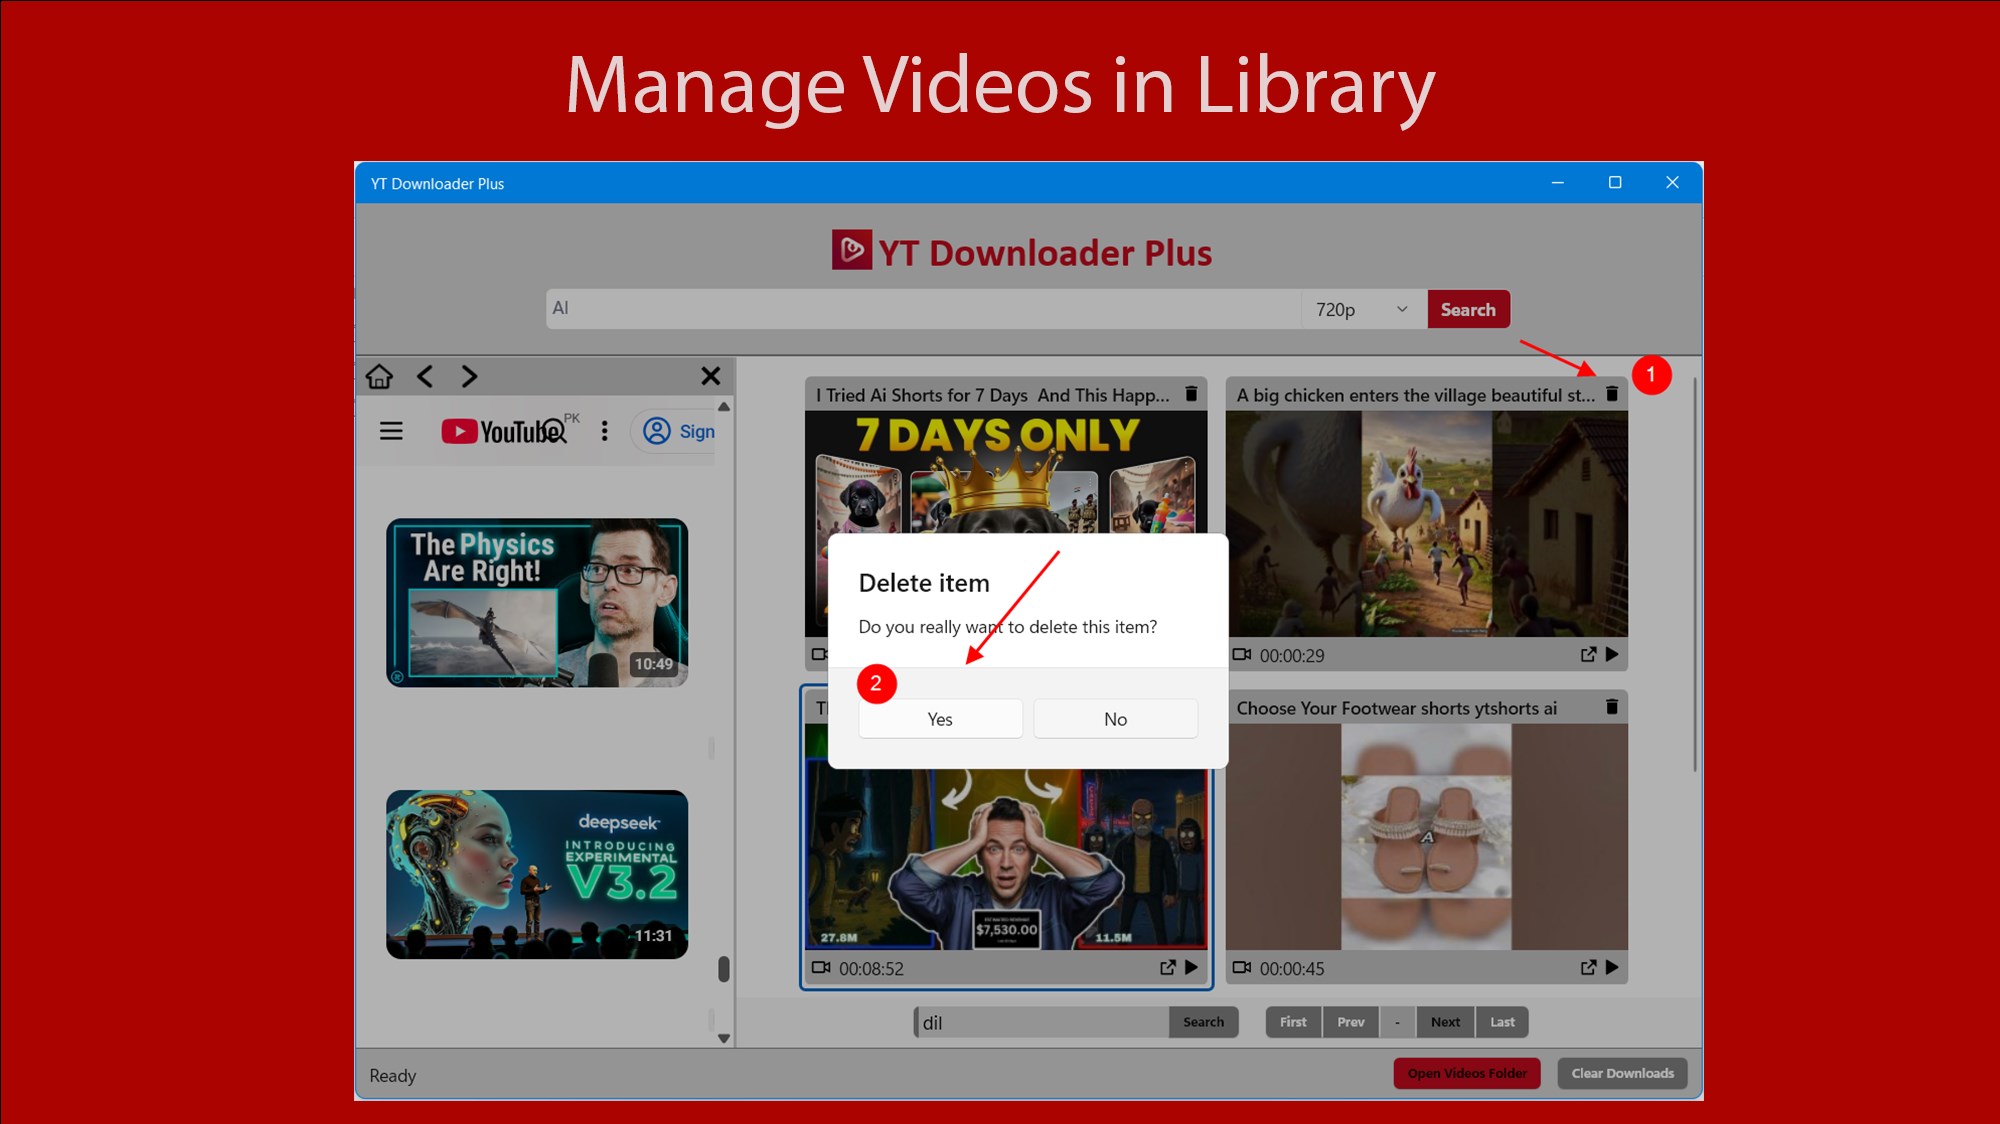Click the library Search button

coord(1203,1022)
